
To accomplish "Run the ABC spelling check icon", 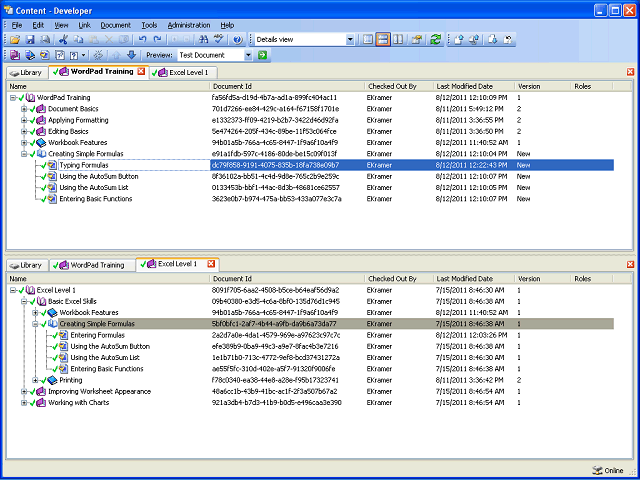I will (x=219, y=40).
